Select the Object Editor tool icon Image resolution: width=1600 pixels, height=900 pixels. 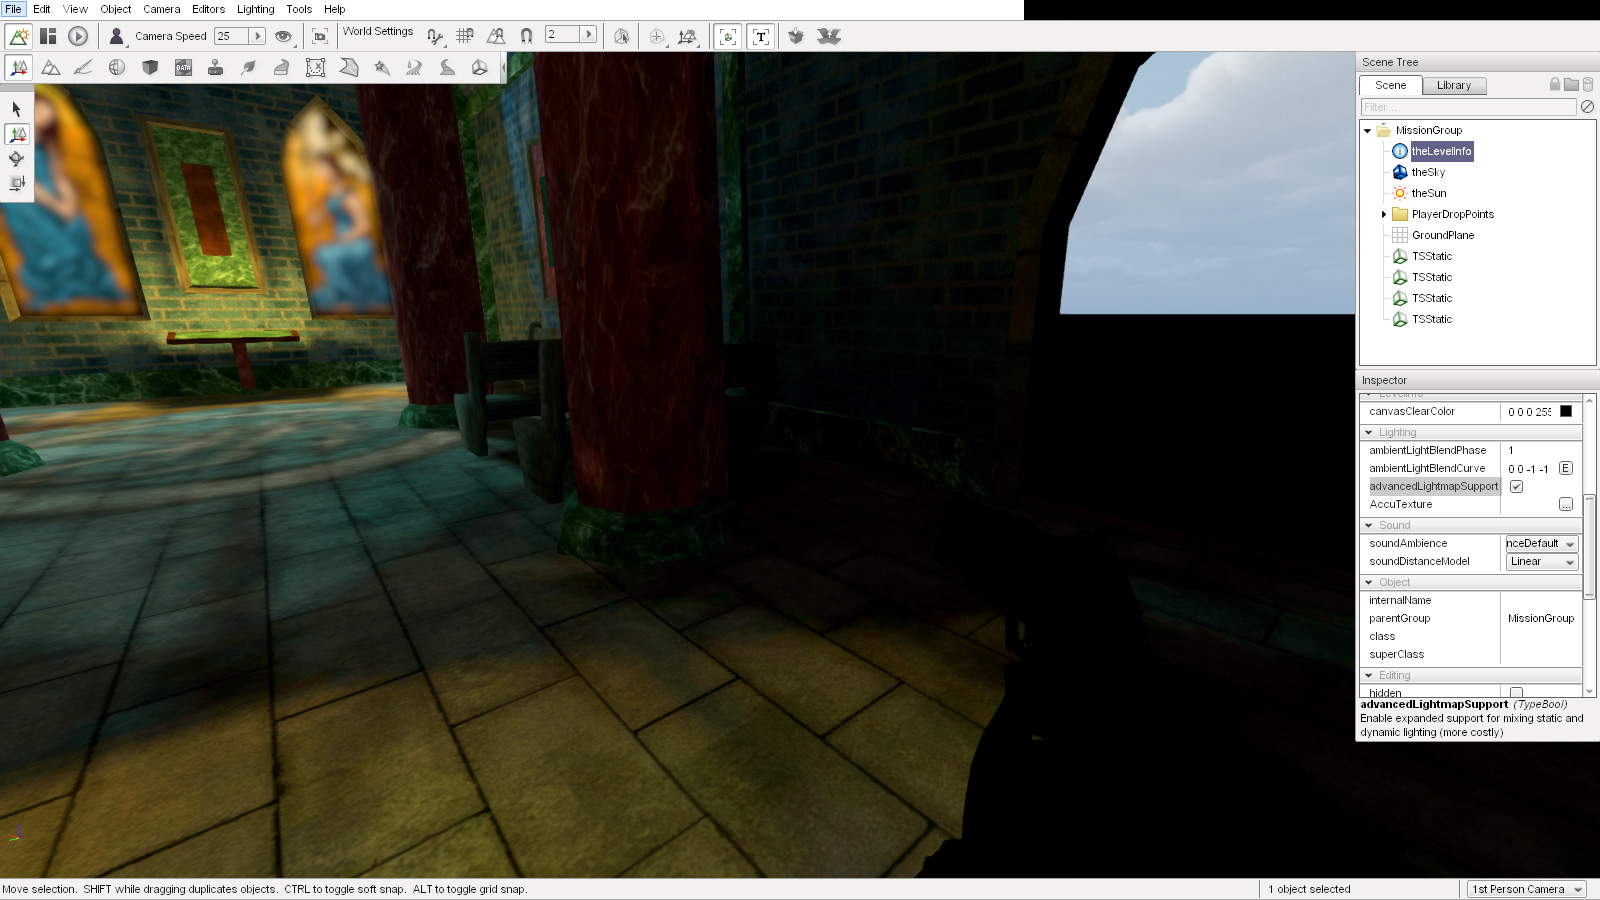tap(18, 68)
